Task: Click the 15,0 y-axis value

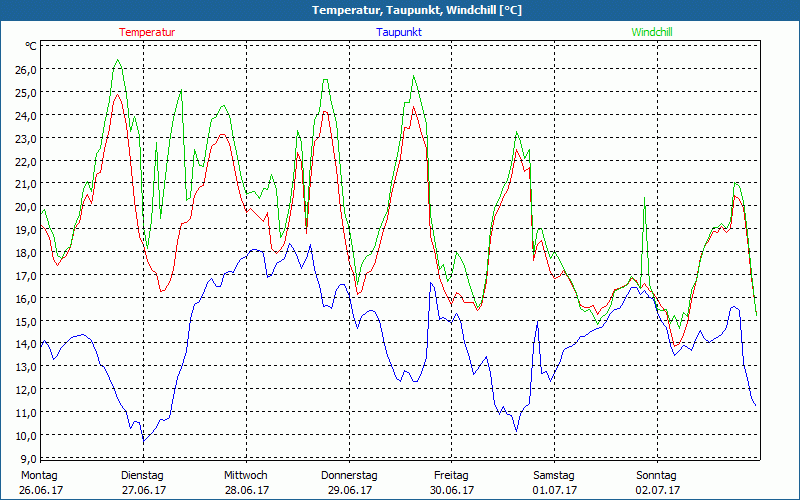Action: point(25,322)
